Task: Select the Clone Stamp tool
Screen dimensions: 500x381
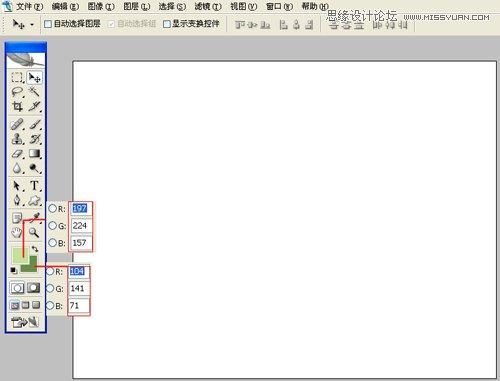Action: [17, 139]
